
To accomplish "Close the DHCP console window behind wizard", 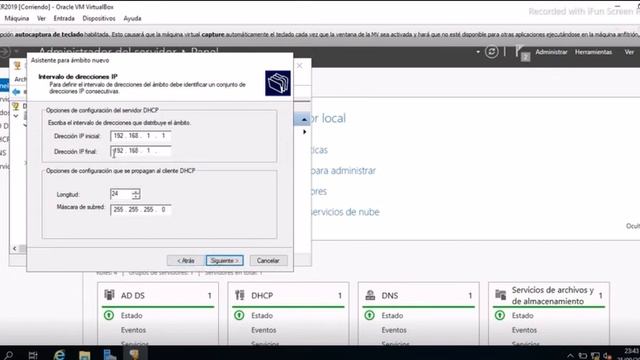I will pos(300,65).
